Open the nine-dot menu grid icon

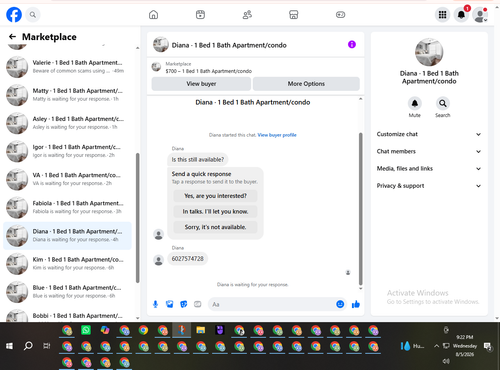[x=442, y=15]
